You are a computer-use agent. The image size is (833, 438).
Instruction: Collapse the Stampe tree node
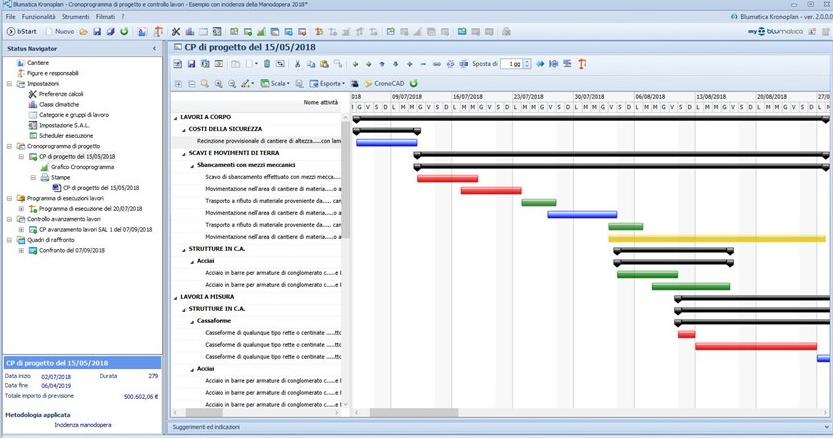tap(32, 177)
